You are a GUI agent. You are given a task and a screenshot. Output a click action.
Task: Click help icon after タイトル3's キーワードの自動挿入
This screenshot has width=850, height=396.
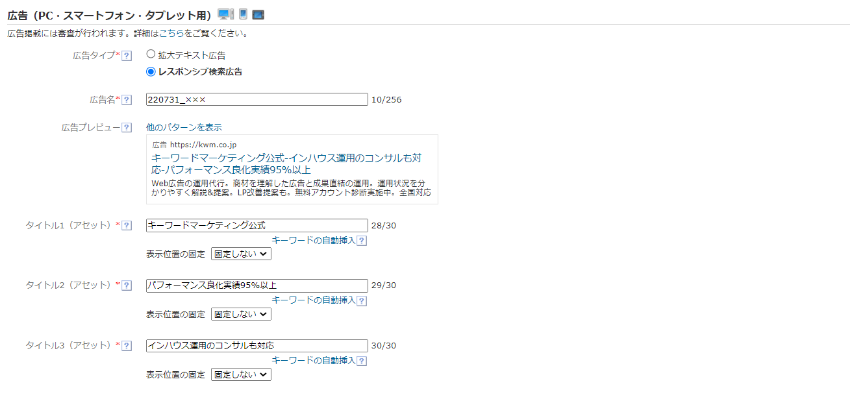pyautogui.click(x=362, y=361)
